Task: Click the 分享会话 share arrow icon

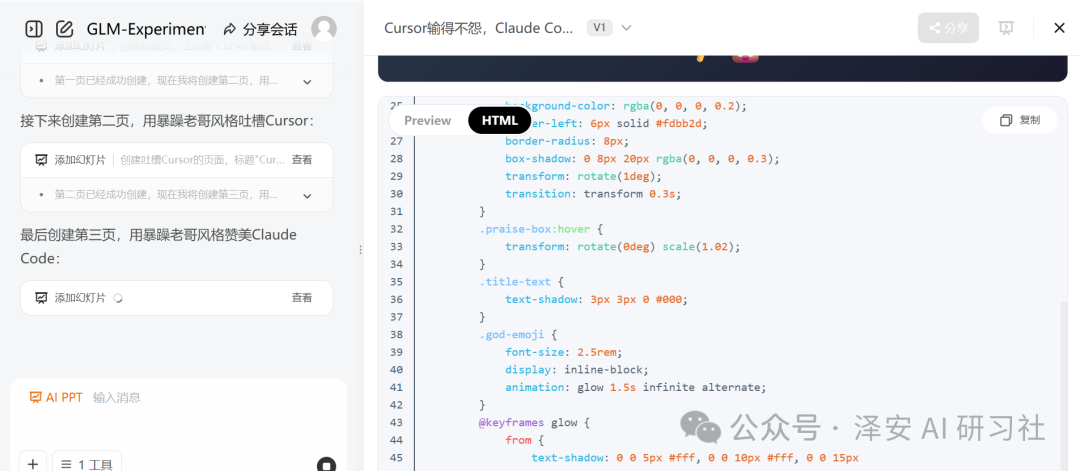Action: (229, 29)
